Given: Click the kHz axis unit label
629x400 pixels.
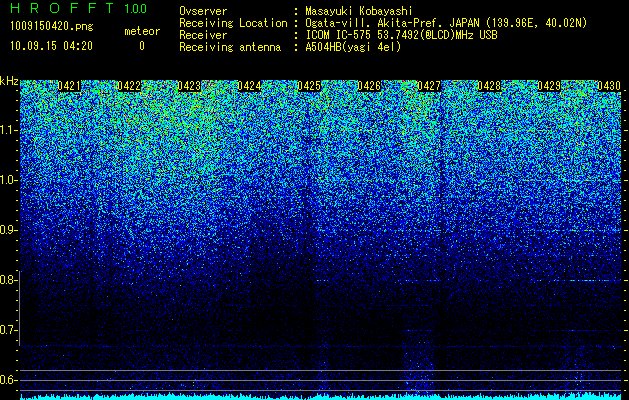Looking at the screenshot, I should click(9, 81).
